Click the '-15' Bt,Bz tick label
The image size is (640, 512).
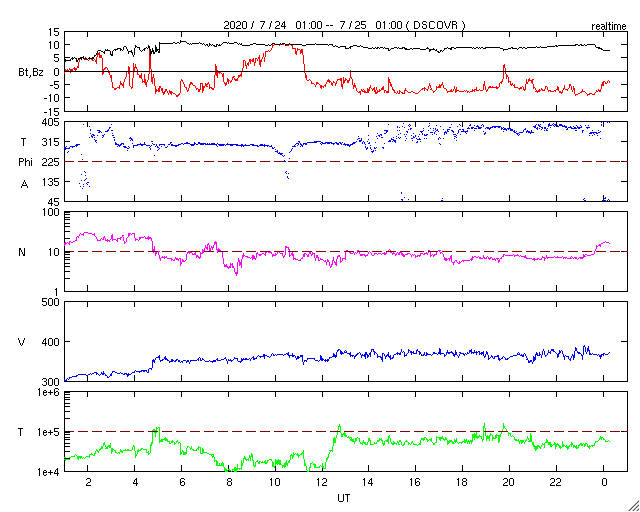[x=53, y=111]
